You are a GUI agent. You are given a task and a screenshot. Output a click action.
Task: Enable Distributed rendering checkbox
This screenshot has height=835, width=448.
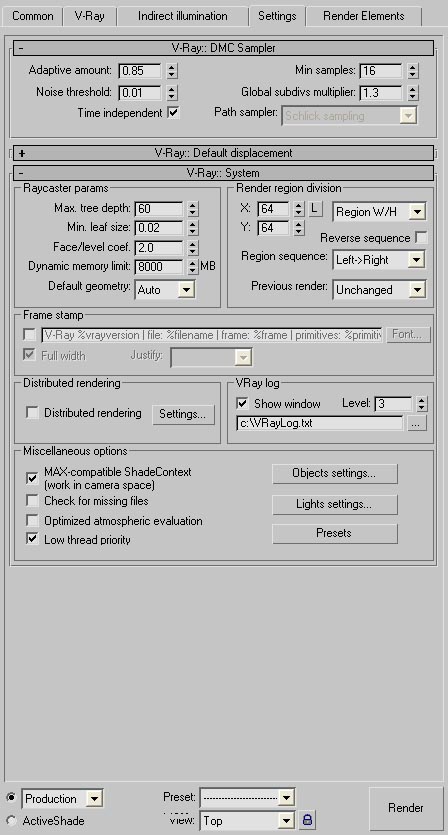pyautogui.click(x=32, y=413)
